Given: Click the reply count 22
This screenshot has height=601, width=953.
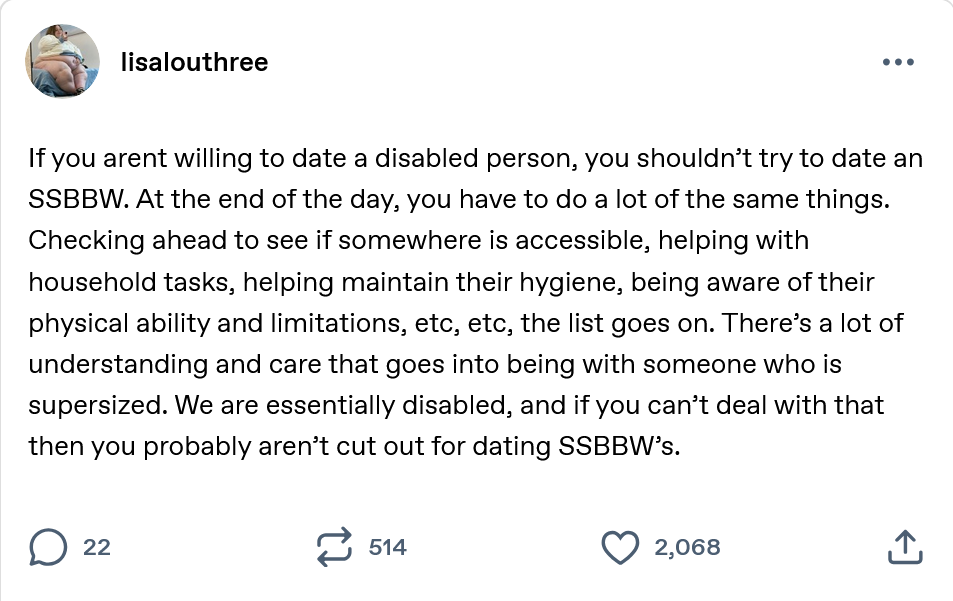Looking at the screenshot, I should [97, 547].
